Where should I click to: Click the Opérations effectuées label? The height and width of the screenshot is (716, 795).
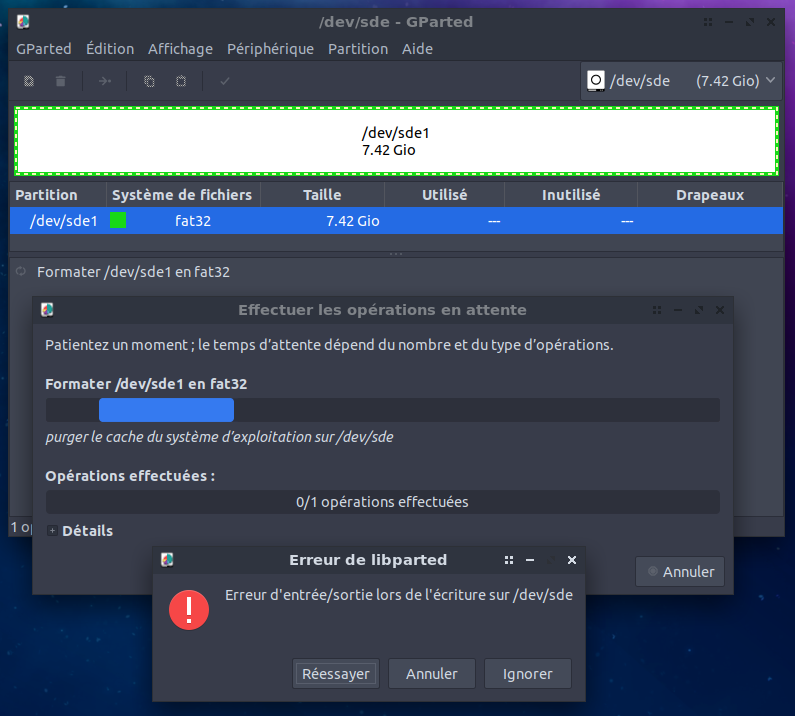(x=130, y=476)
